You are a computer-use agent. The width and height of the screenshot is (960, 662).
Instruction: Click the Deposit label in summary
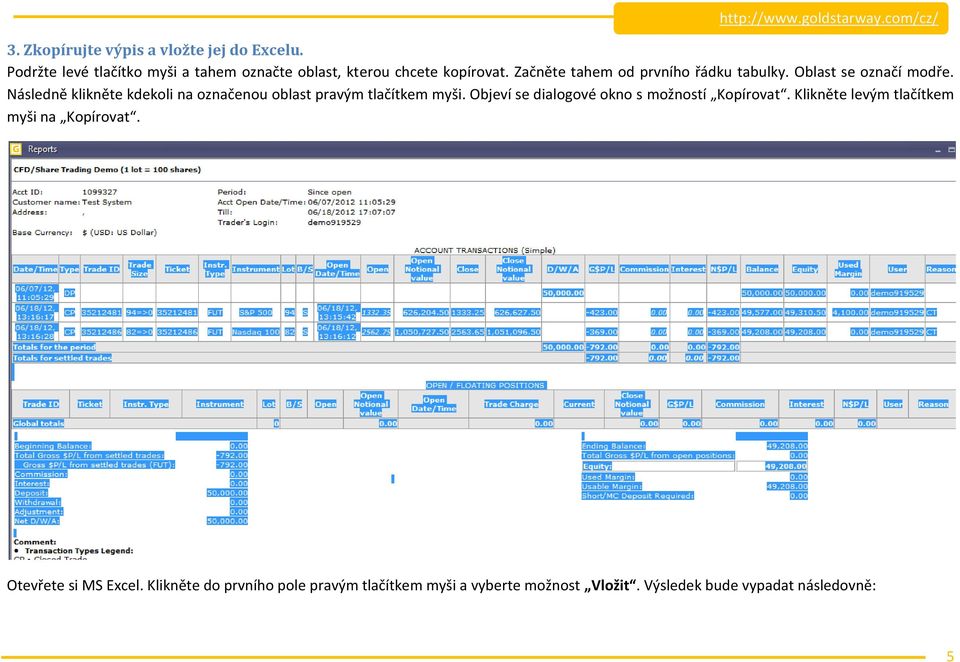point(31,493)
